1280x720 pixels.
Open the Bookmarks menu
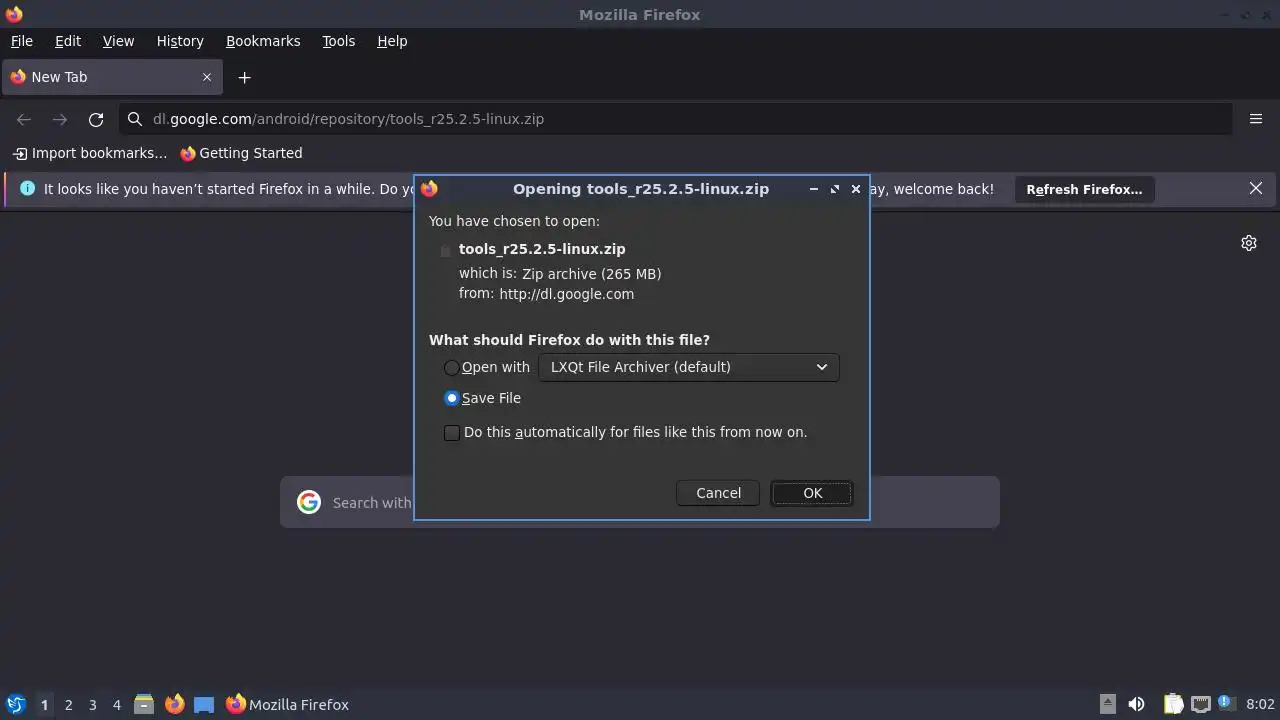click(263, 41)
